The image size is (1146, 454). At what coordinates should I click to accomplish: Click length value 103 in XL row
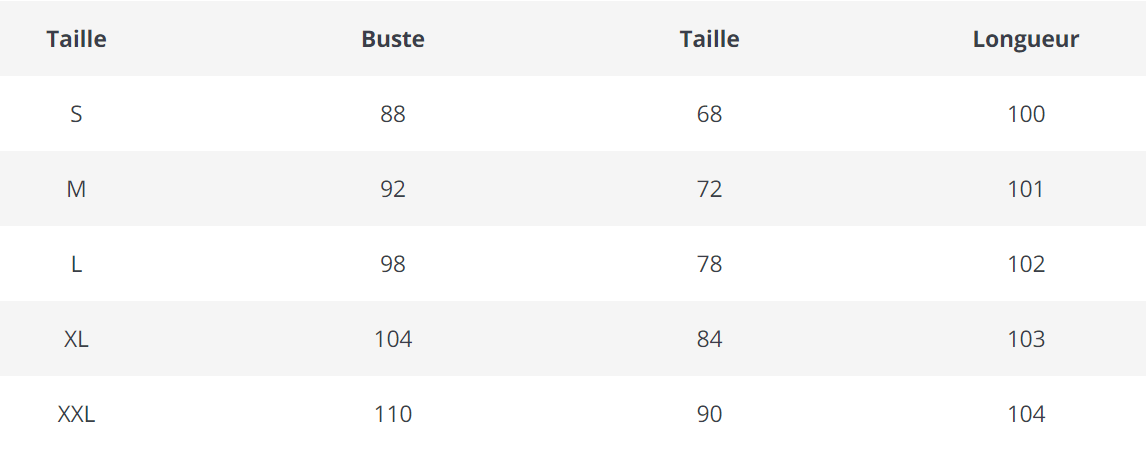tap(1026, 339)
